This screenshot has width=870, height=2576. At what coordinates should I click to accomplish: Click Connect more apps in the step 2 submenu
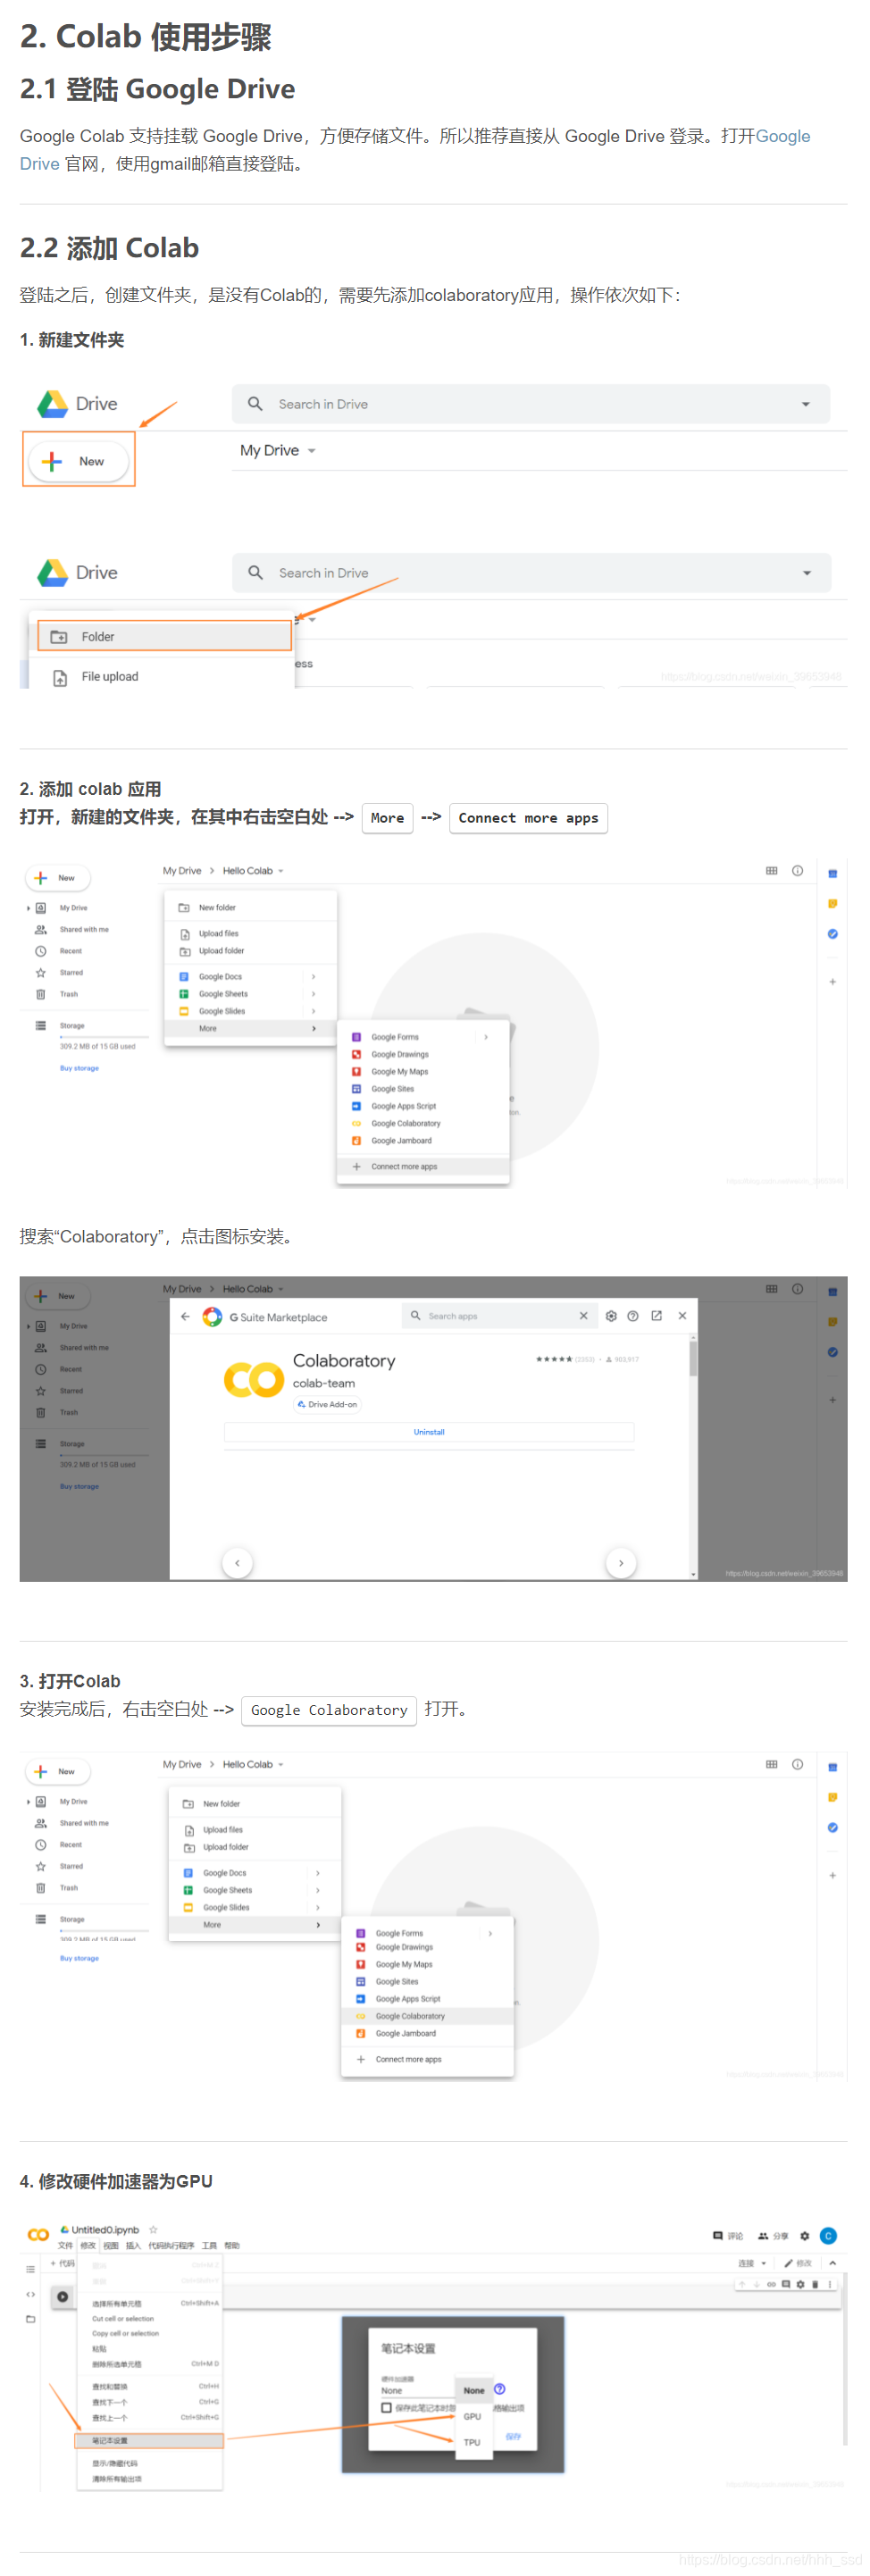[x=423, y=1166]
